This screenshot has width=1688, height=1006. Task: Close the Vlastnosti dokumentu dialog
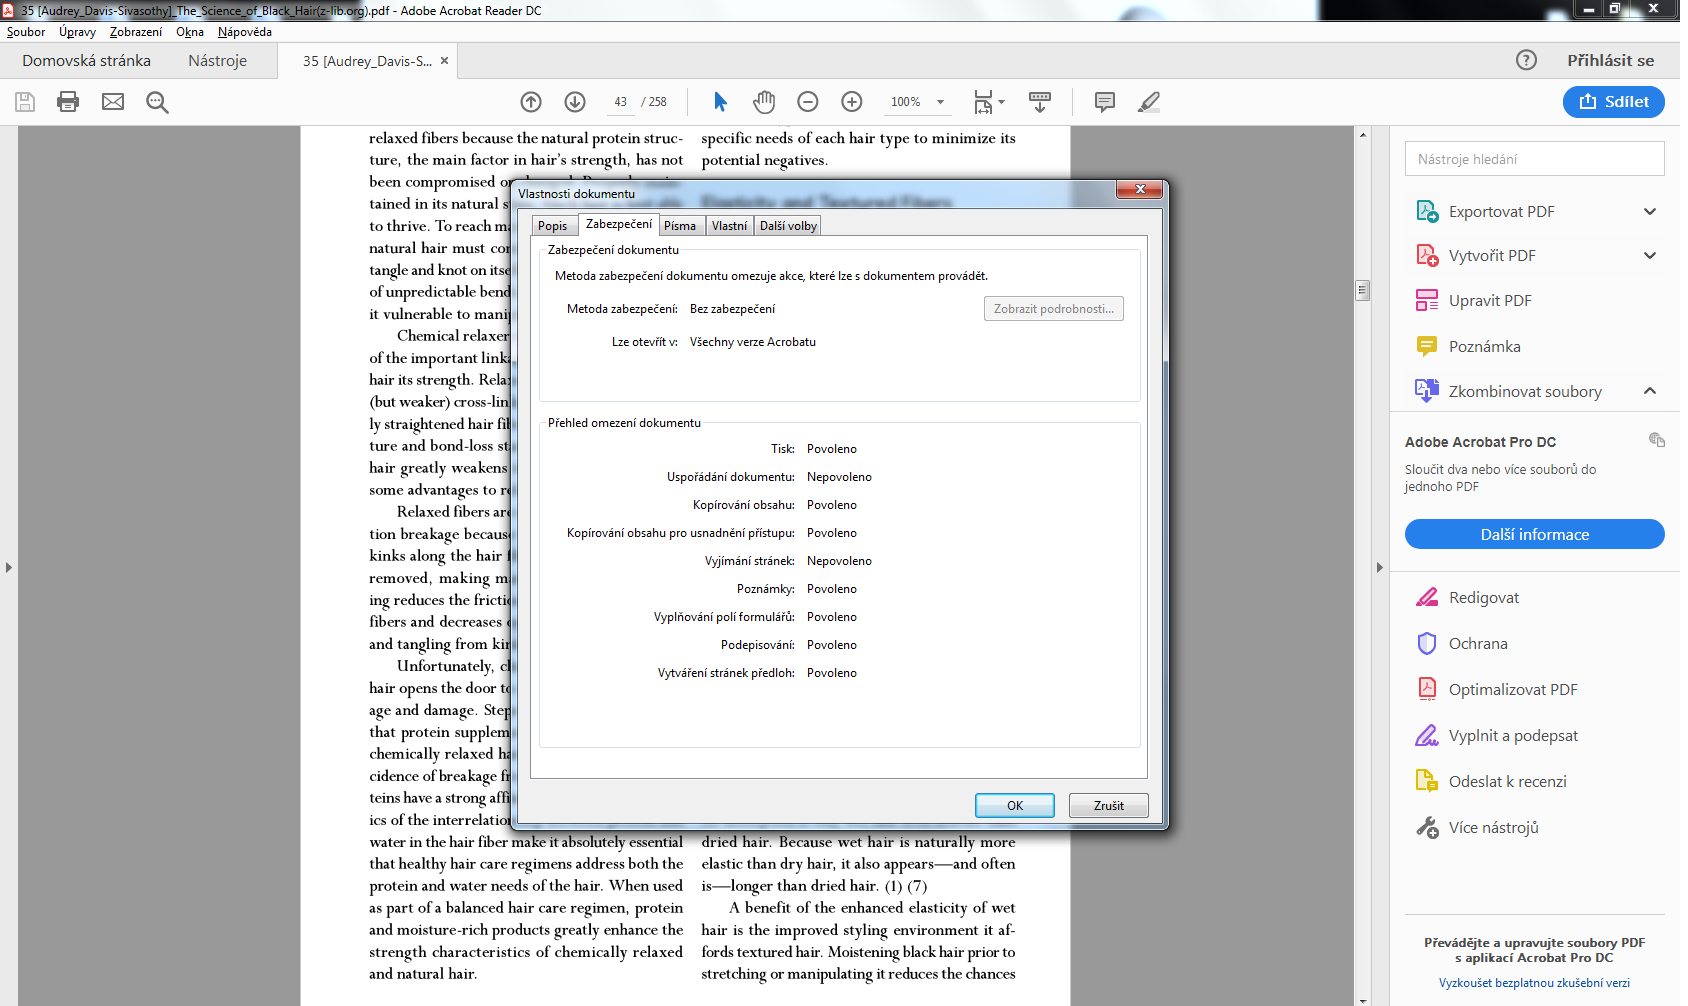point(1139,189)
